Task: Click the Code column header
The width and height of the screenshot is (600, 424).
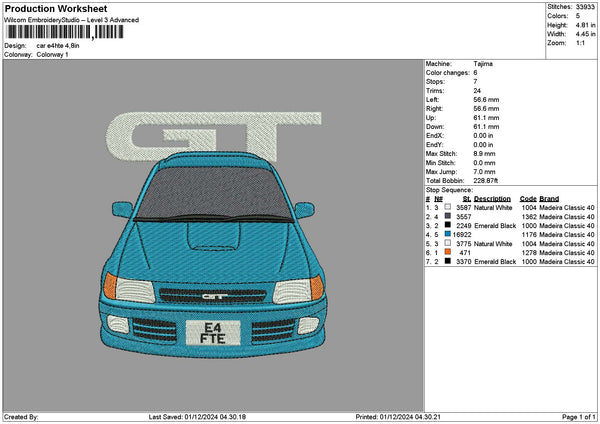Action: pyautogui.click(x=529, y=198)
